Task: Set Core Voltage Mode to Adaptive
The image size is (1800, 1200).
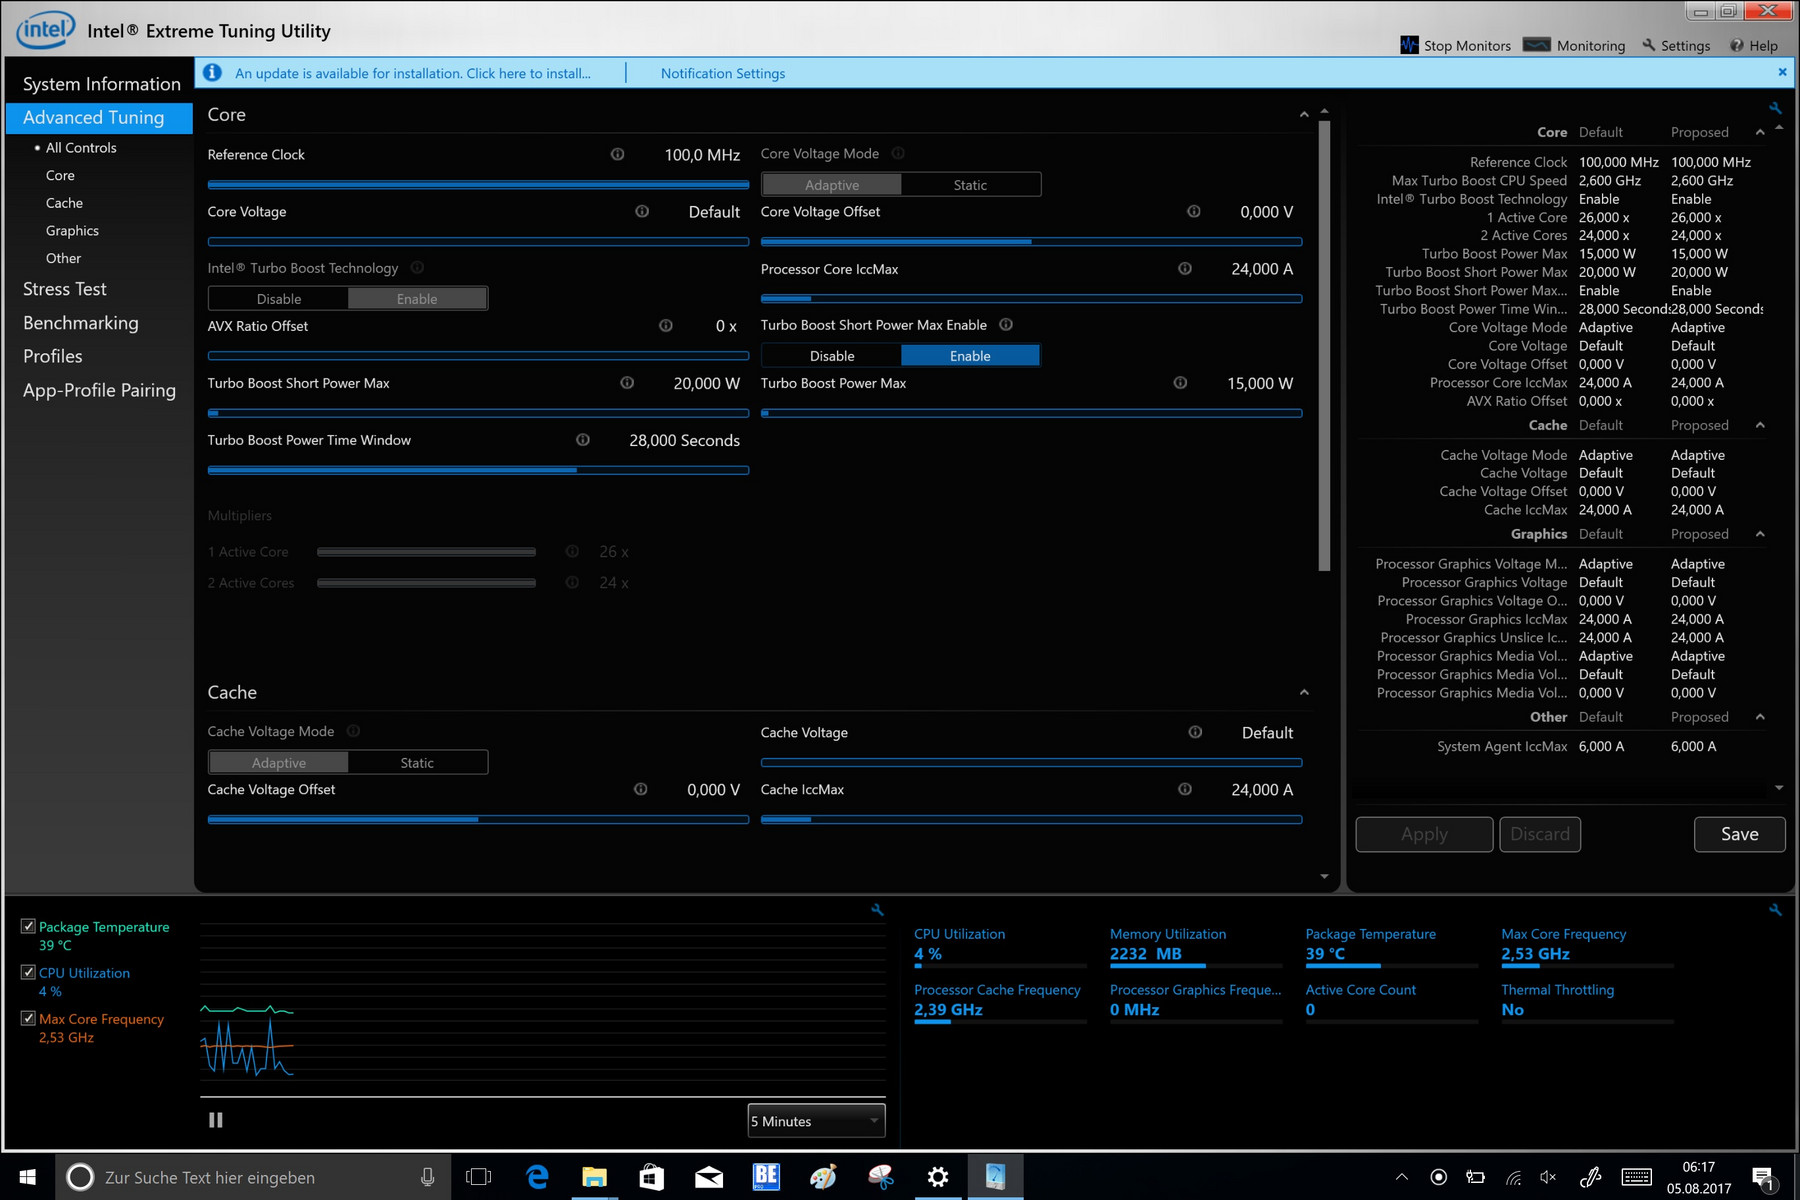Action: coord(832,185)
